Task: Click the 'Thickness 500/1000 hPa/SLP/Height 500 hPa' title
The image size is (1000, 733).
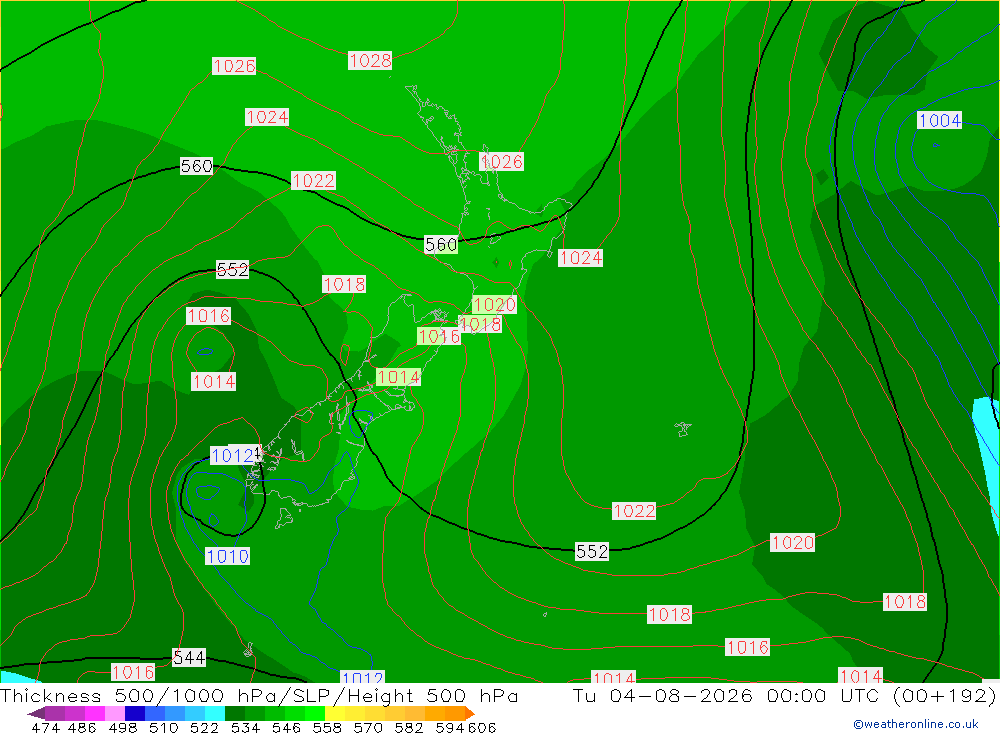Action: (259, 695)
